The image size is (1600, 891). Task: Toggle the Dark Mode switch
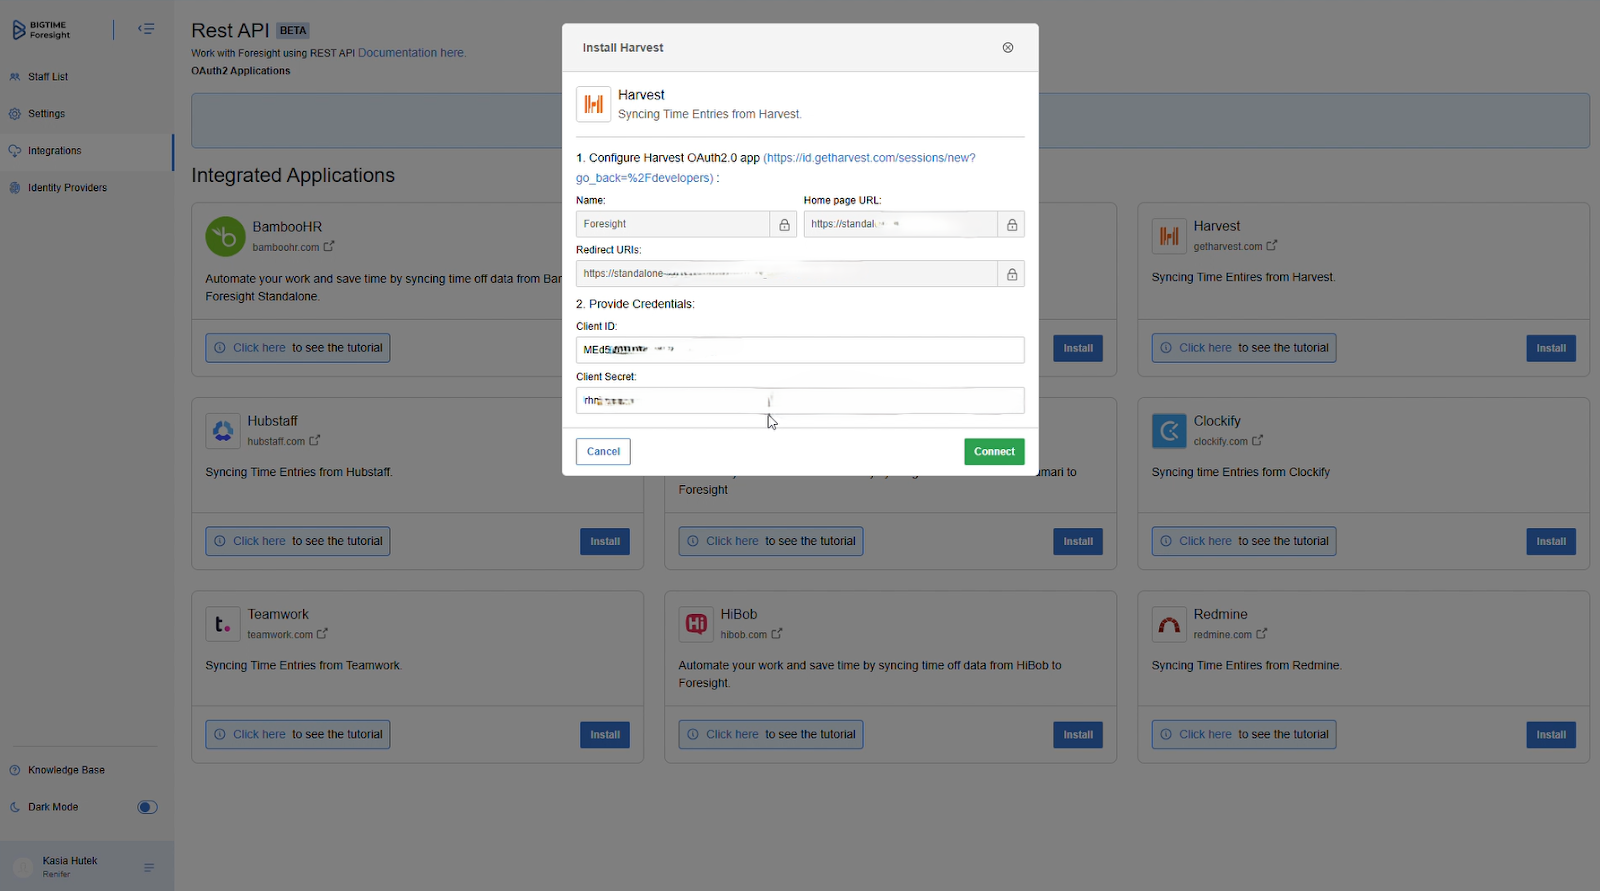pos(147,807)
